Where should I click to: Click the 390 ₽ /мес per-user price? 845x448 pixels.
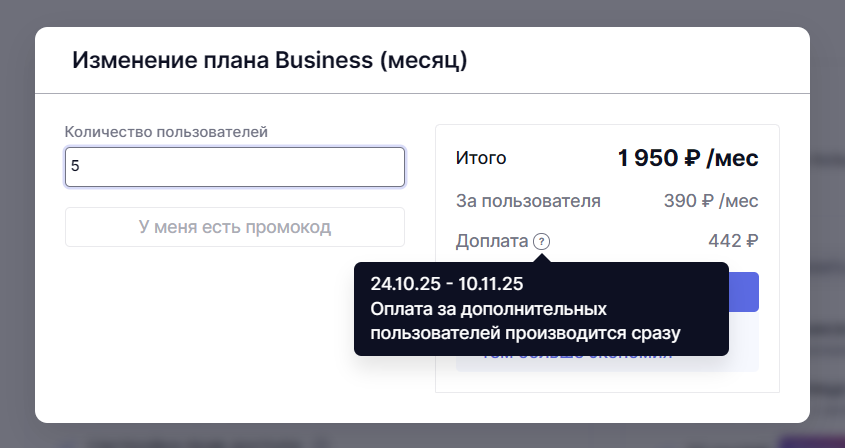(x=710, y=201)
